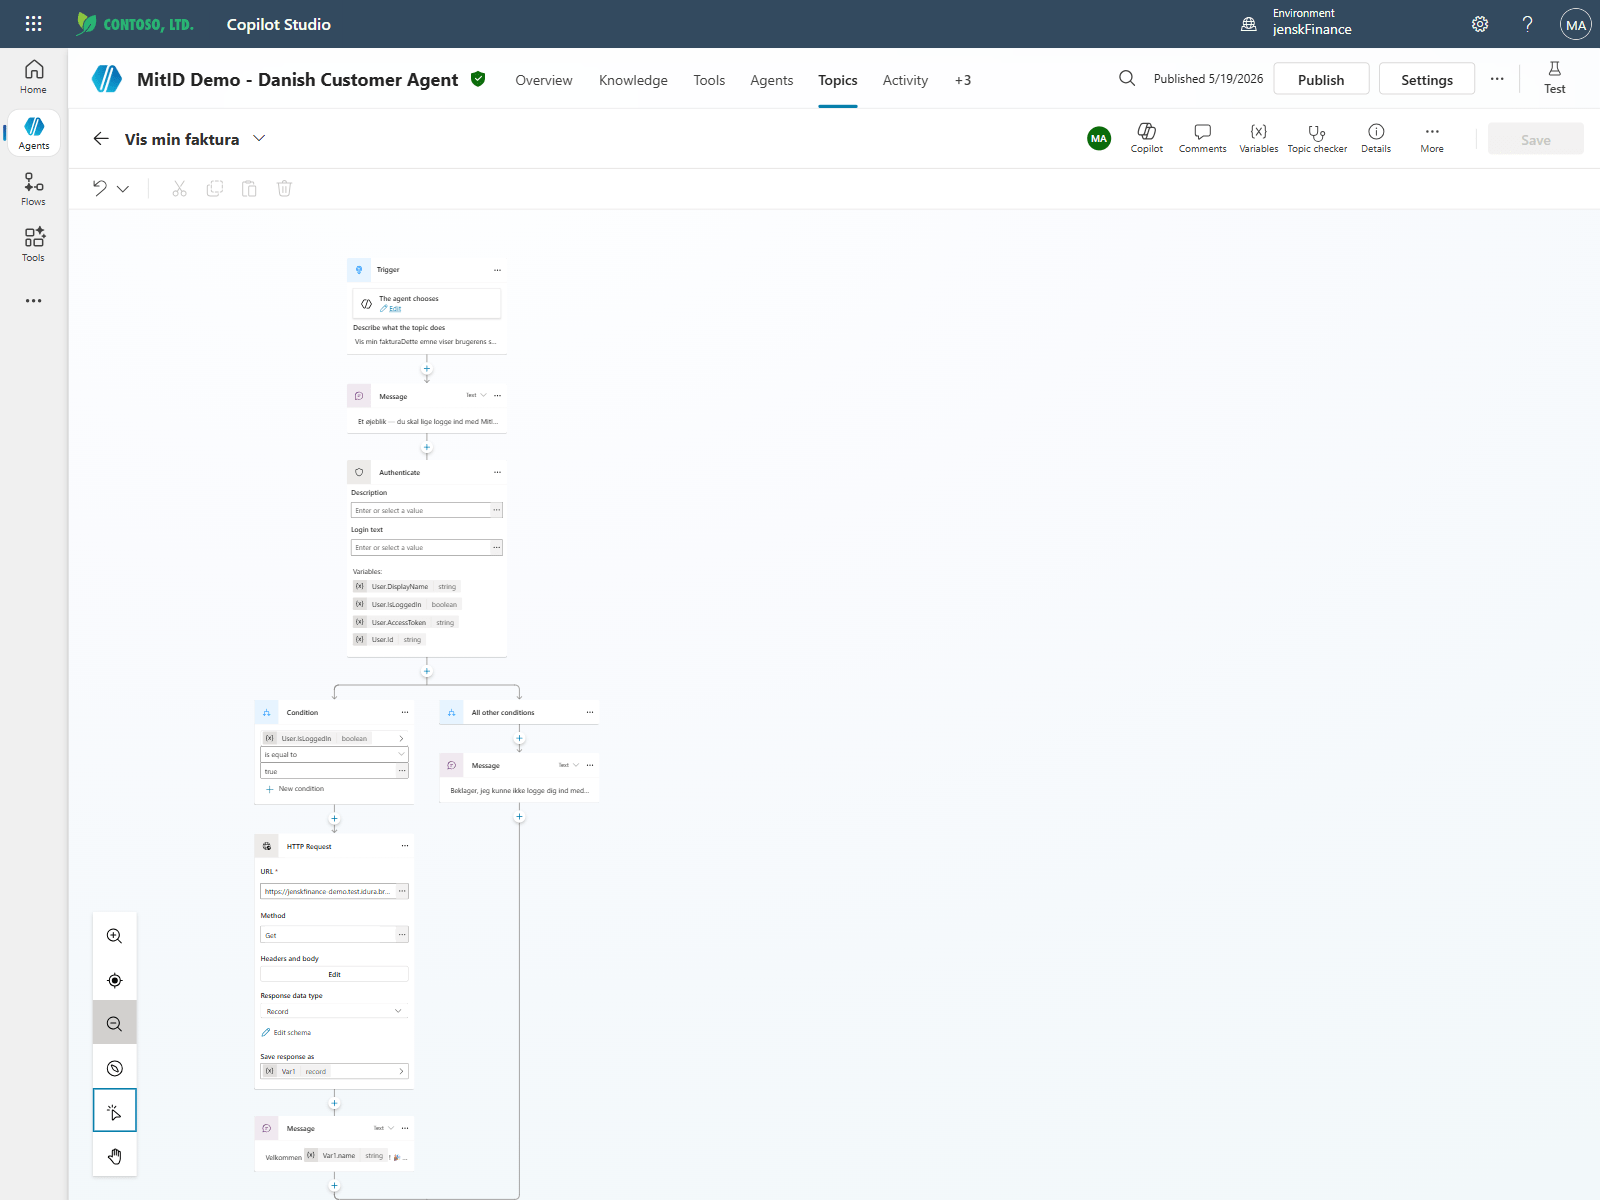Open the Variables panel
Viewport: 1600px width, 1200px height.
coord(1258,138)
